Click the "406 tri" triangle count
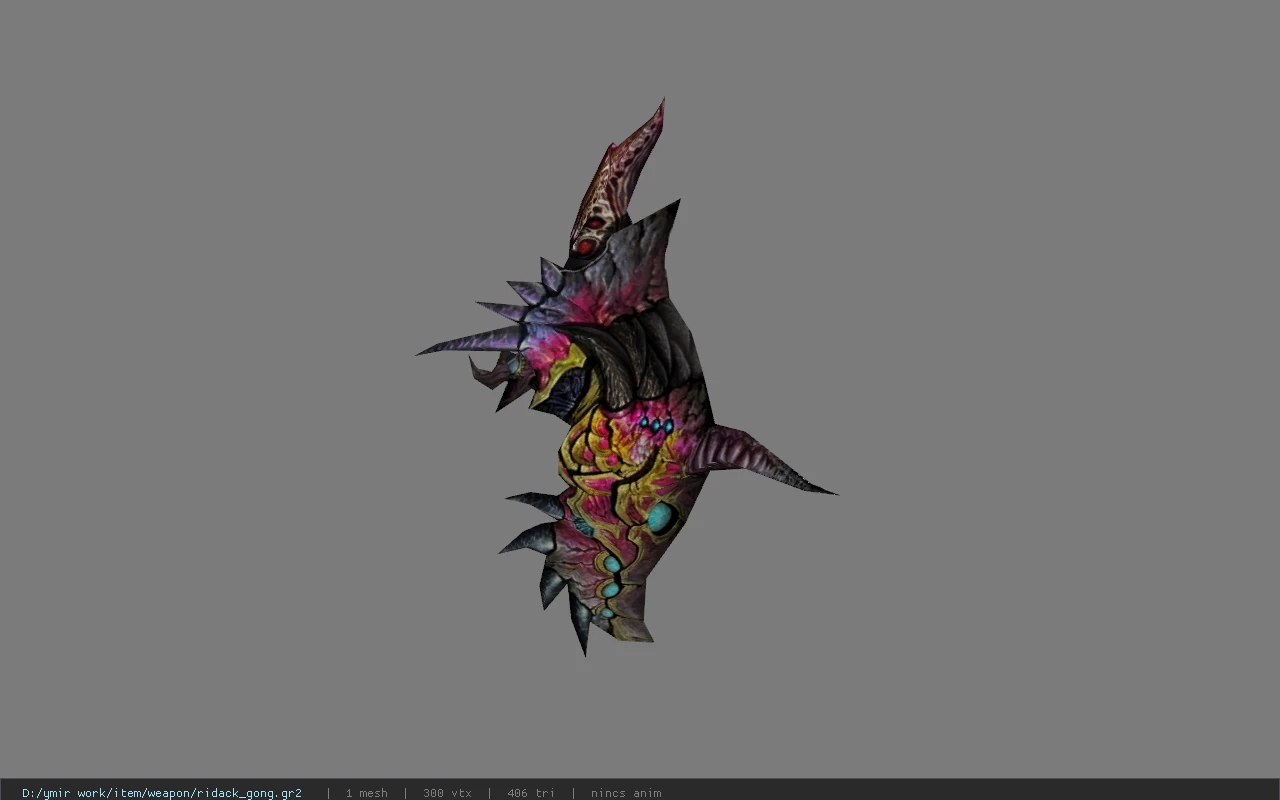Image resolution: width=1280 pixels, height=800 pixels. (531, 793)
